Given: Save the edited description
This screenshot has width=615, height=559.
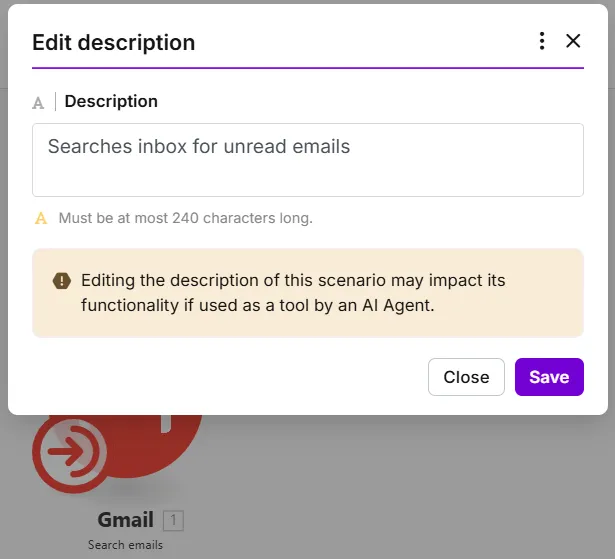Looking at the screenshot, I should pyautogui.click(x=549, y=377).
